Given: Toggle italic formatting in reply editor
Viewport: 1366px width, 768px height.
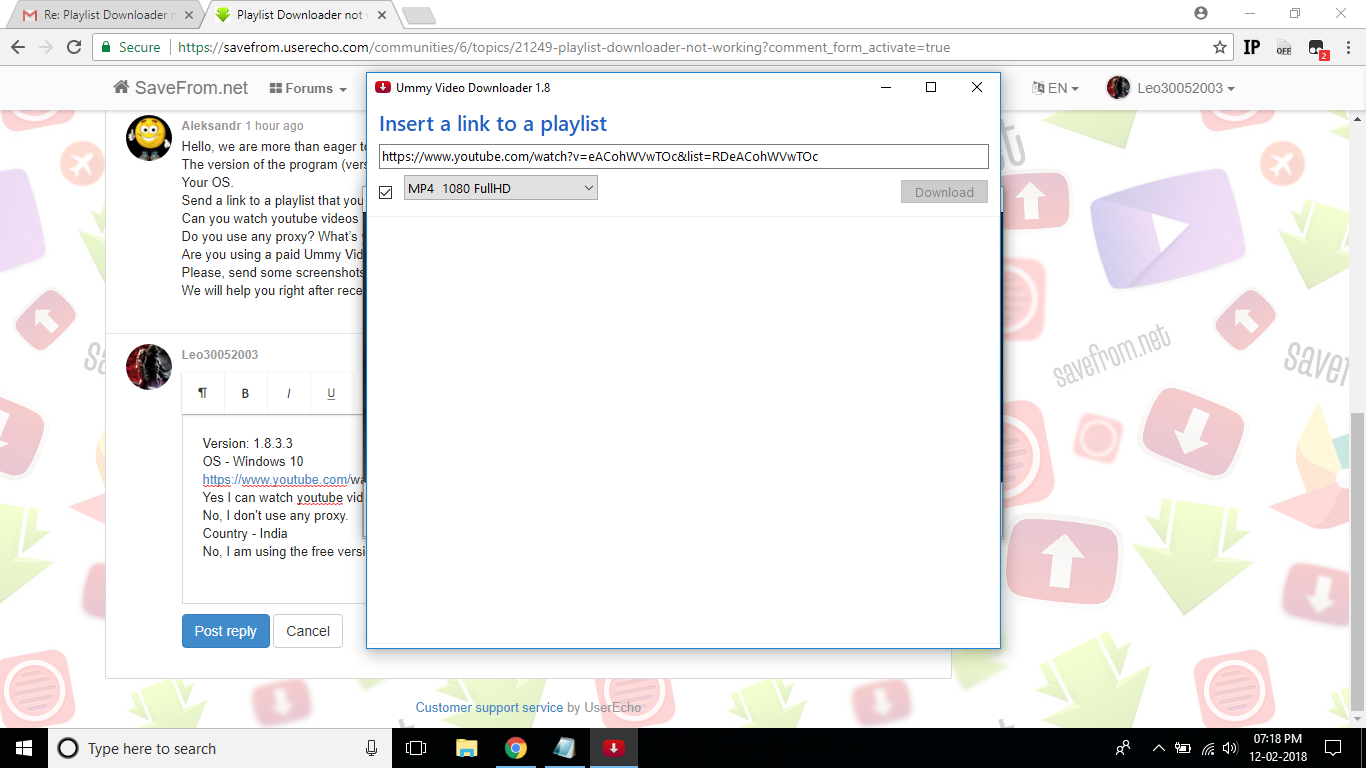Looking at the screenshot, I should (289, 393).
